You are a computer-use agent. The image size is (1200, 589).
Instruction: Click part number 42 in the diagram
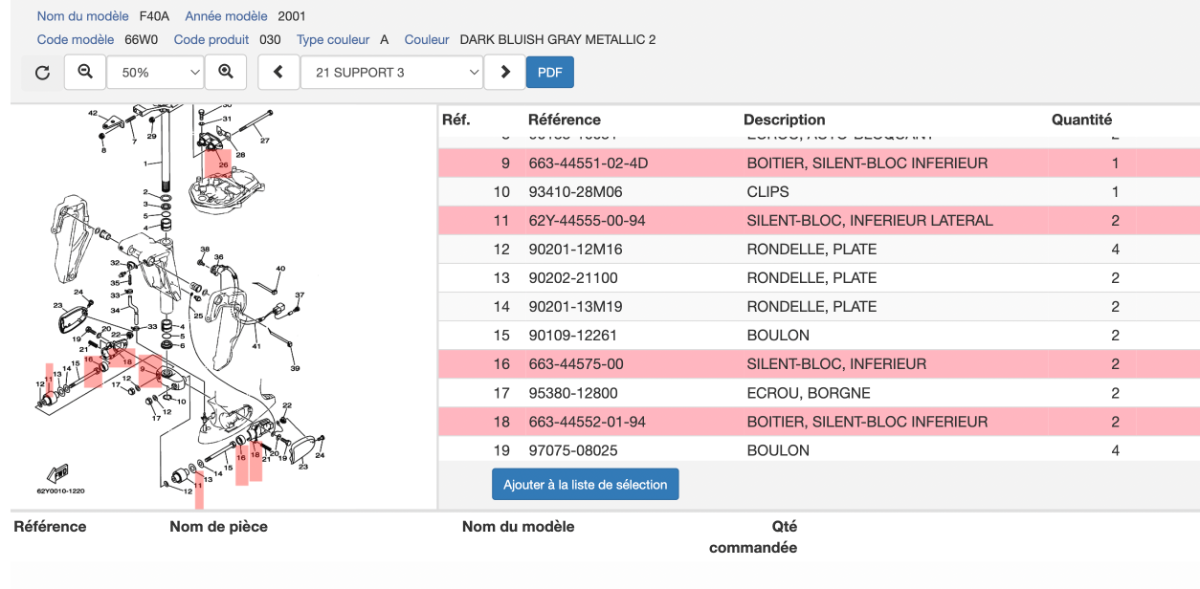93,113
